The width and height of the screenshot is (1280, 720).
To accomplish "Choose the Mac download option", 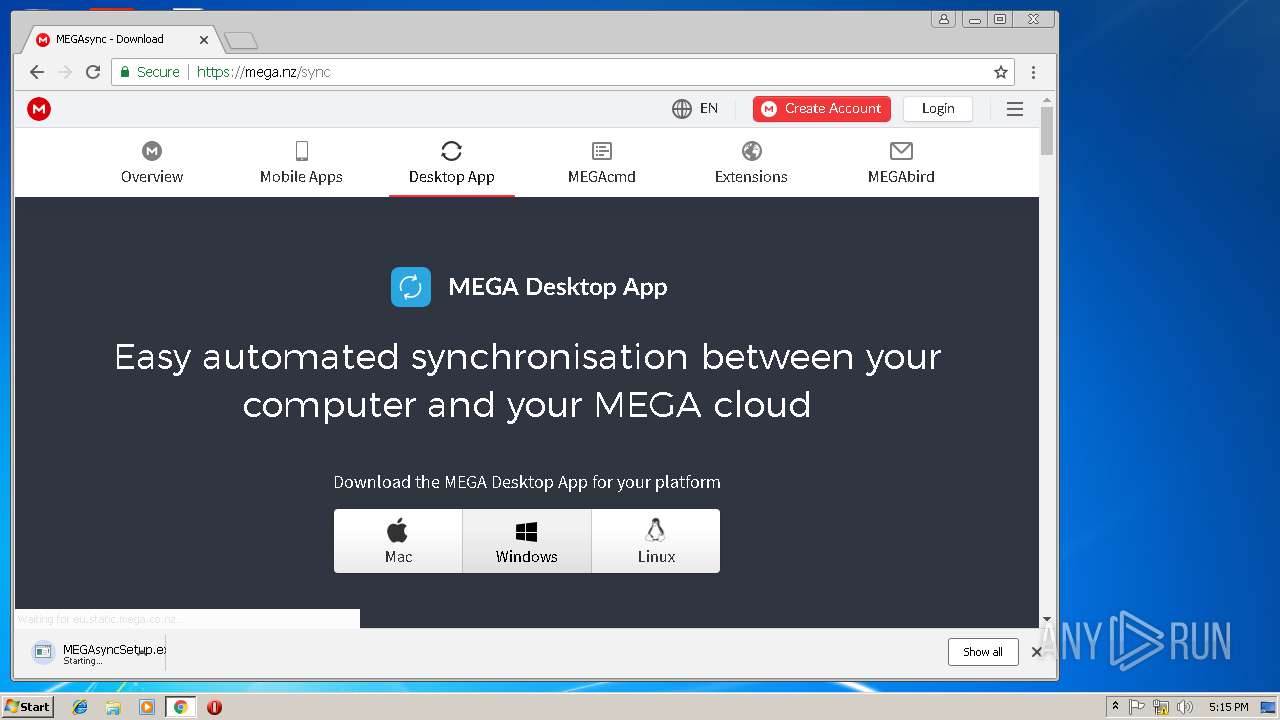I will coord(398,541).
